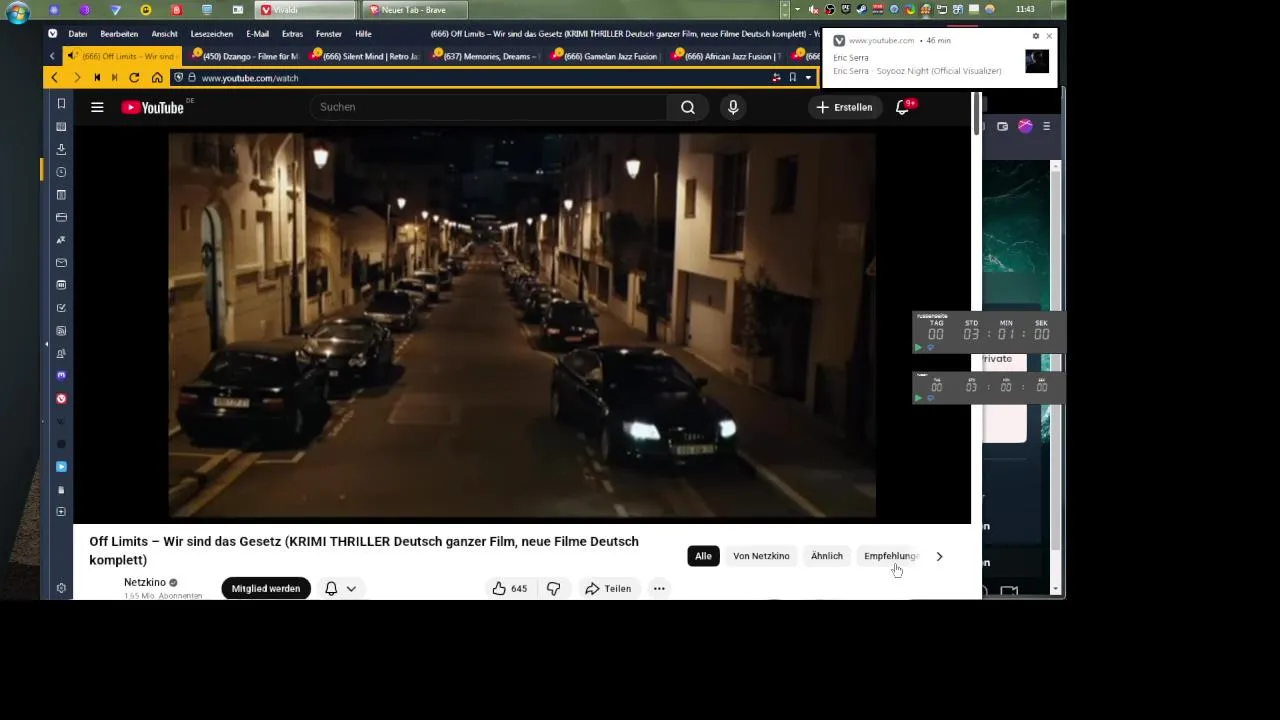Image resolution: width=1280 pixels, height=720 pixels.
Task: Open YouTube notifications bell in the header
Action: coord(902,107)
